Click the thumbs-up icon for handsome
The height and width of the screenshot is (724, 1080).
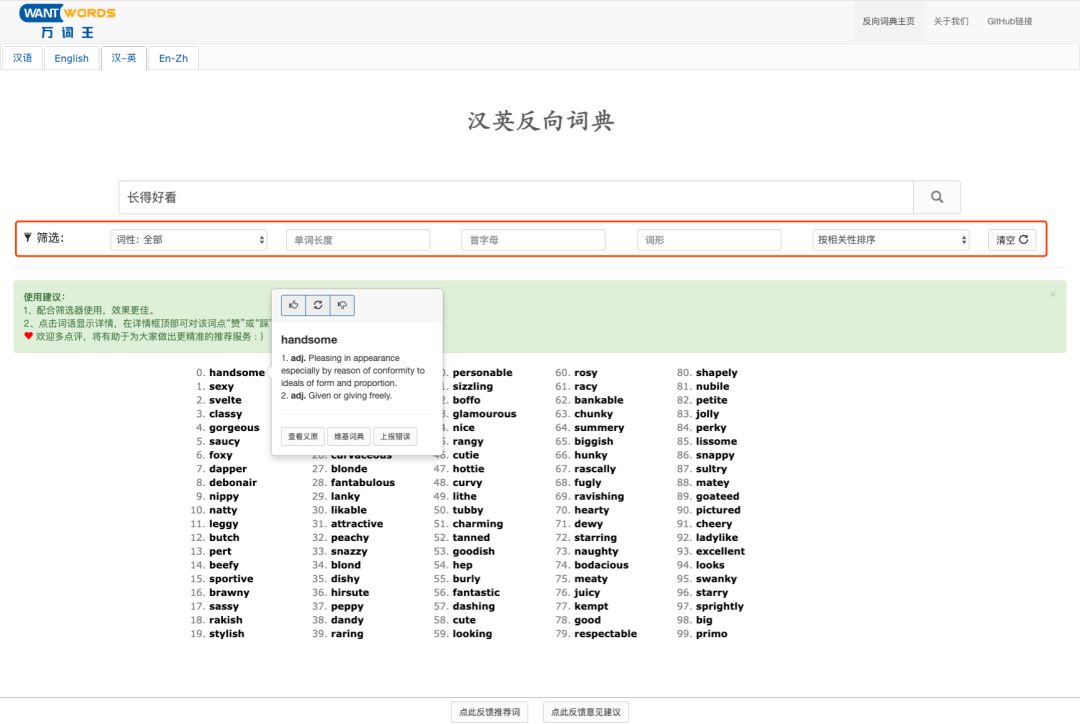pos(294,305)
